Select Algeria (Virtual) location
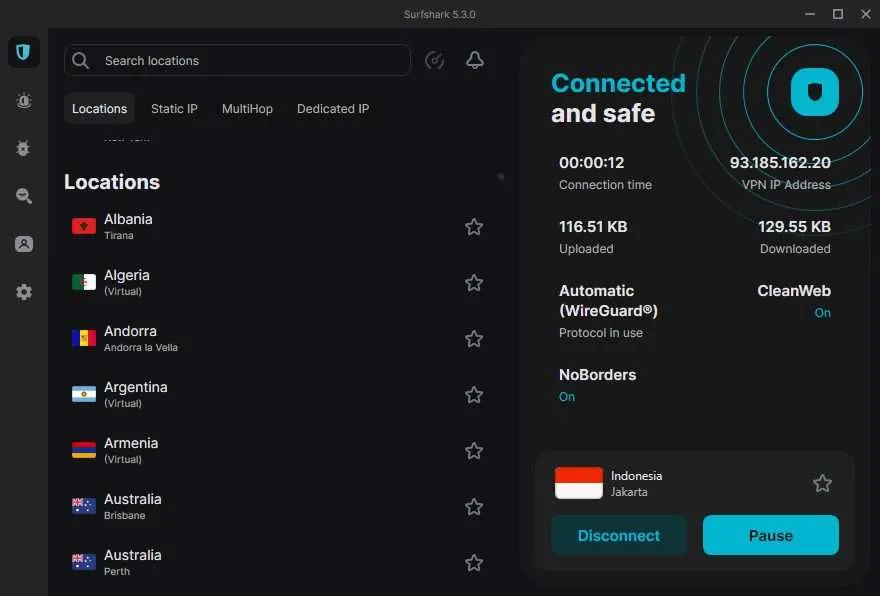The height and width of the screenshot is (596, 880). (278, 283)
